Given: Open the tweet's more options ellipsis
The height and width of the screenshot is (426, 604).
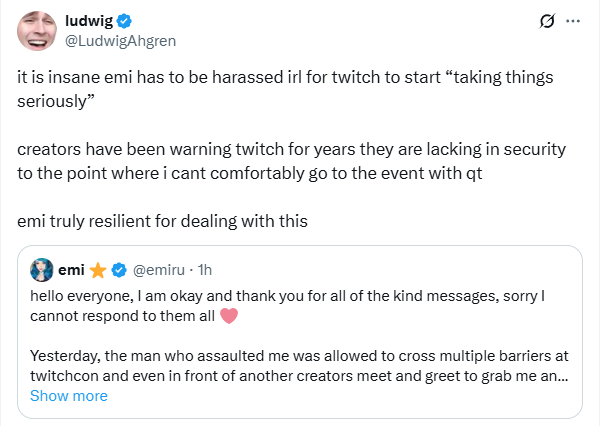Looking at the screenshot, I should tap(573, 21).
